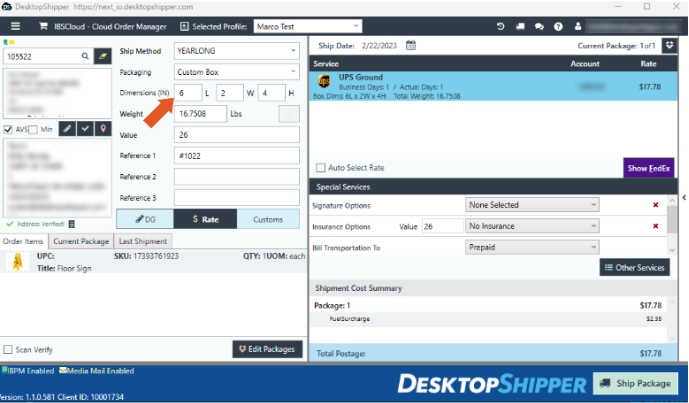Click the truck icon in top toolbar
This screenshot has width=689, height=403.
point(520,26)
